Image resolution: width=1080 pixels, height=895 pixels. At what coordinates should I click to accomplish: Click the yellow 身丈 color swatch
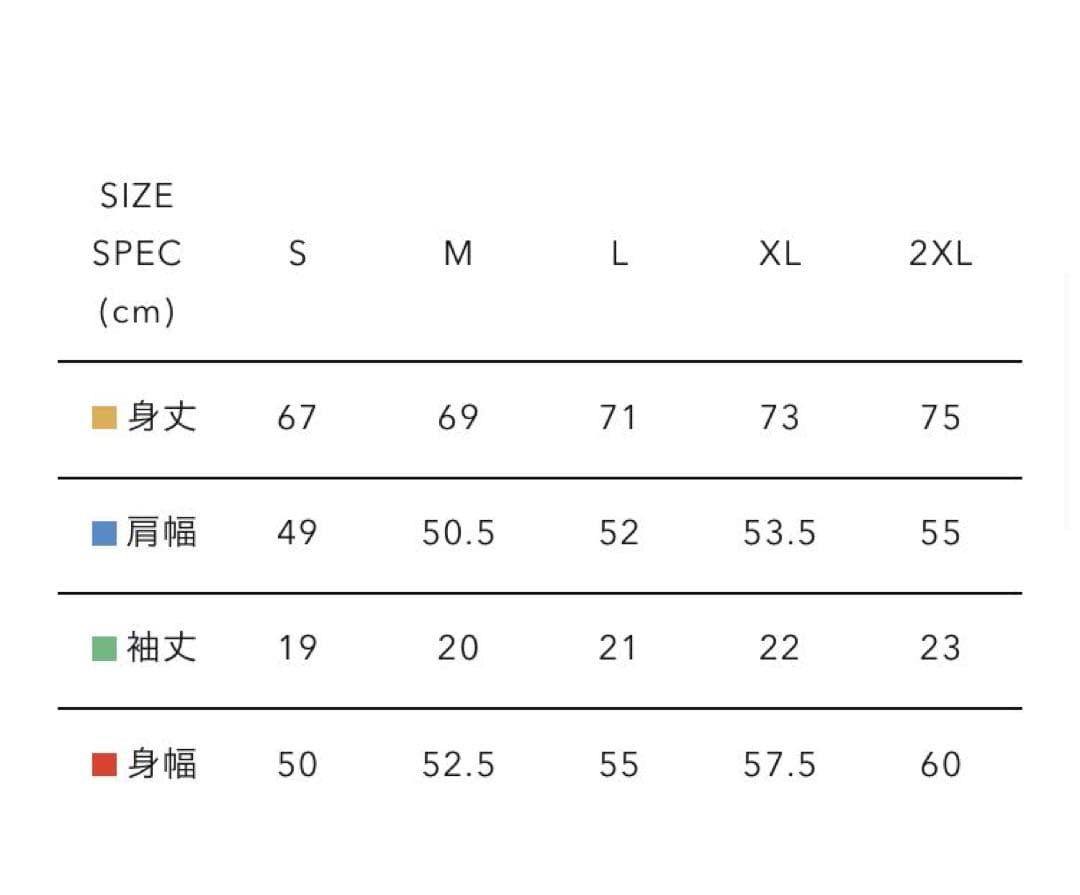(x=104, y=417)
